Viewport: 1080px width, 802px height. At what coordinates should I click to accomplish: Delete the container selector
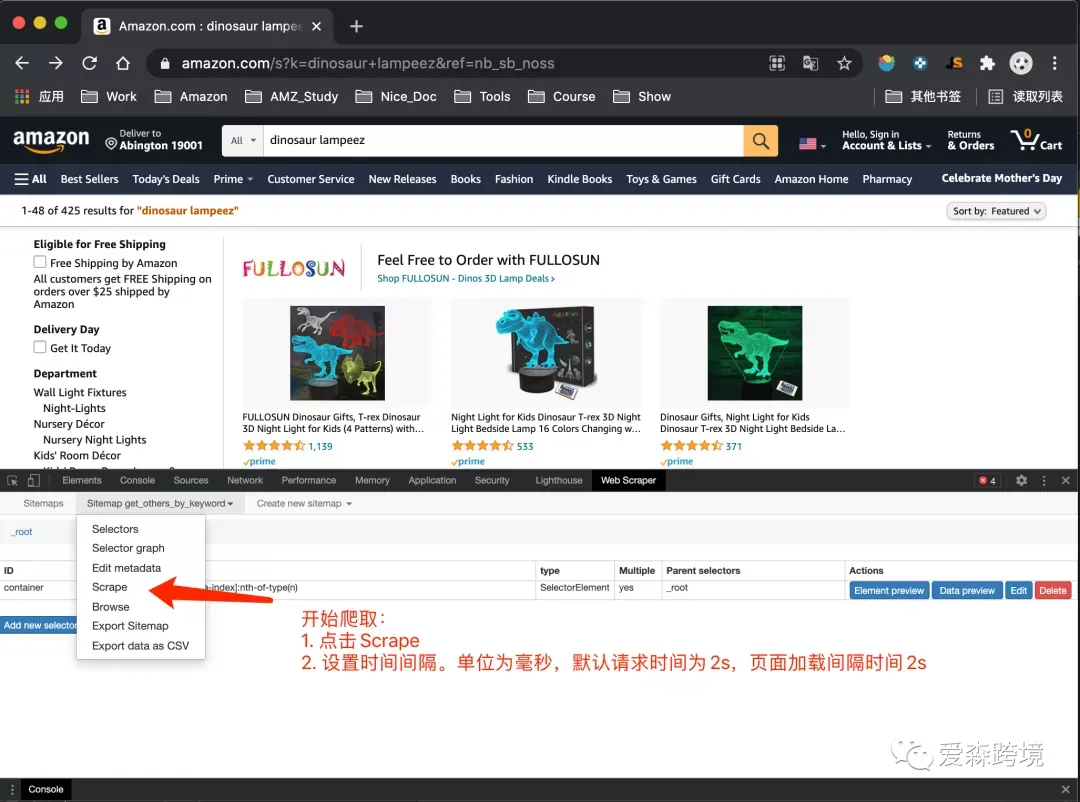click(1052, 590)
